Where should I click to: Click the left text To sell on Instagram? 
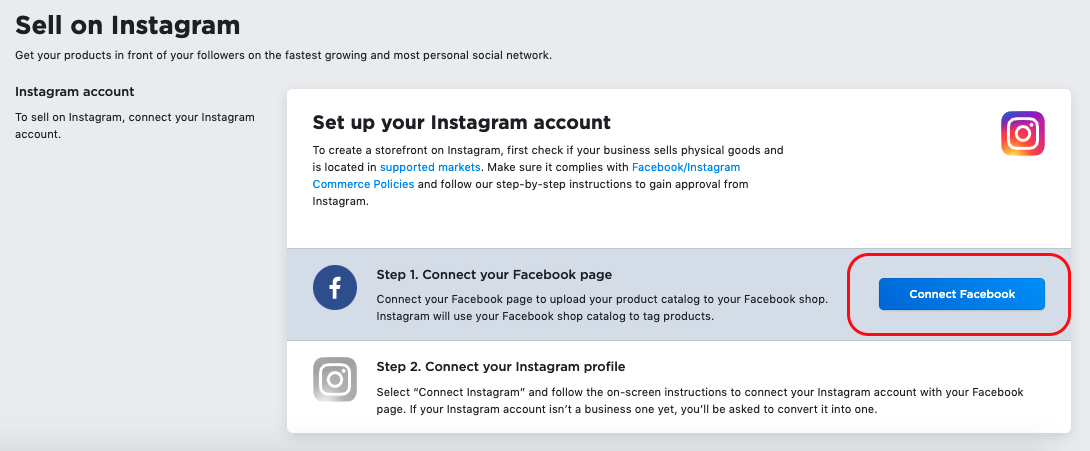(135, 126)
